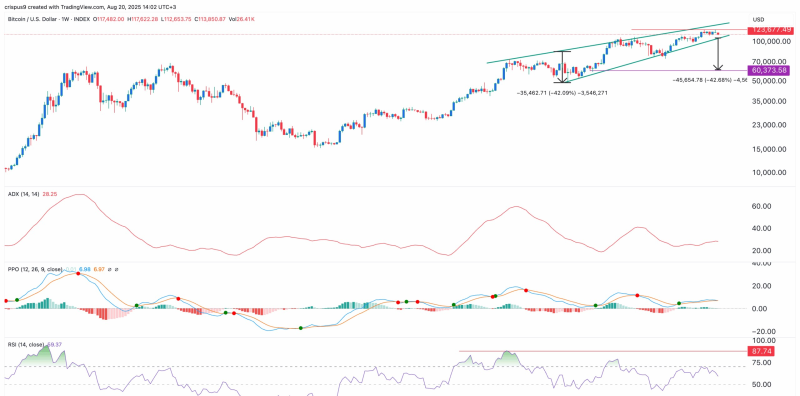Click the "crispus9 created with TradingView.com" caption
The width and height of the screenshot is (800, 396).
point(54,8)
